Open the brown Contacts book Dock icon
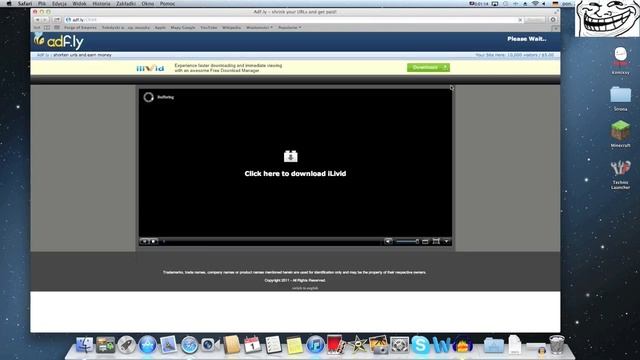 coord(231,345)
